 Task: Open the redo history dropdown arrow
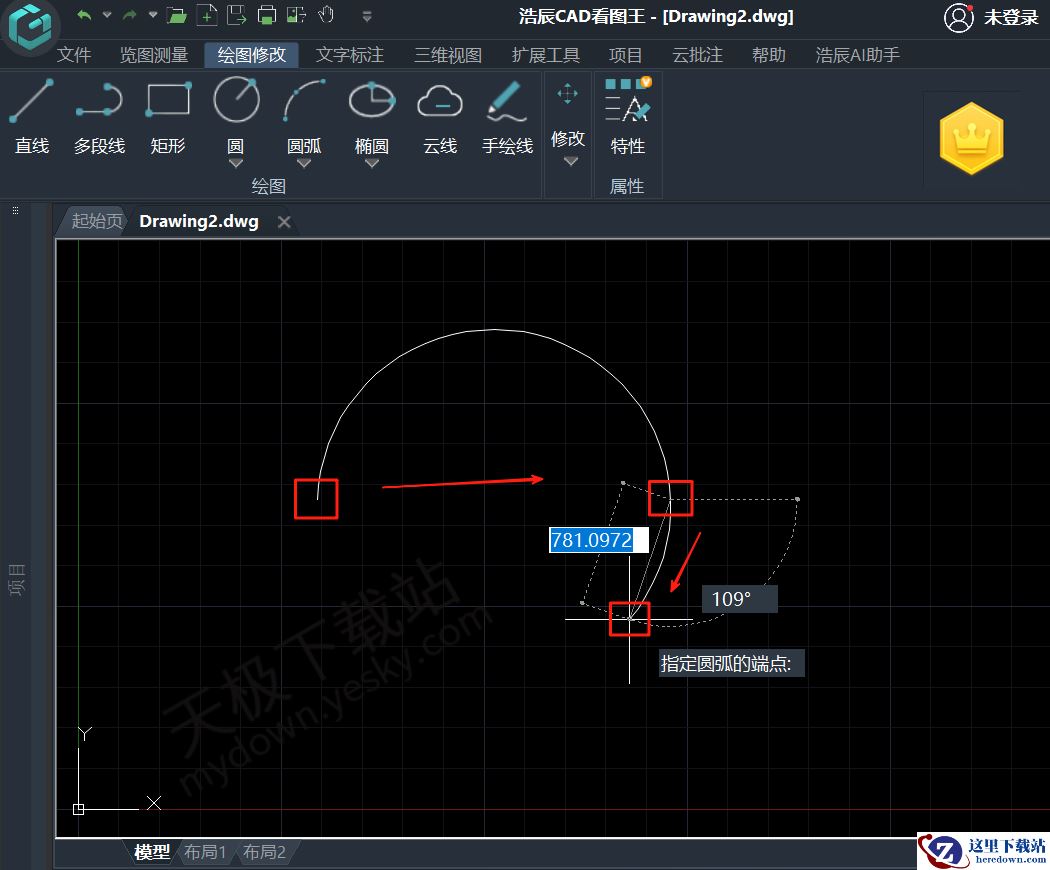point(153,15)
